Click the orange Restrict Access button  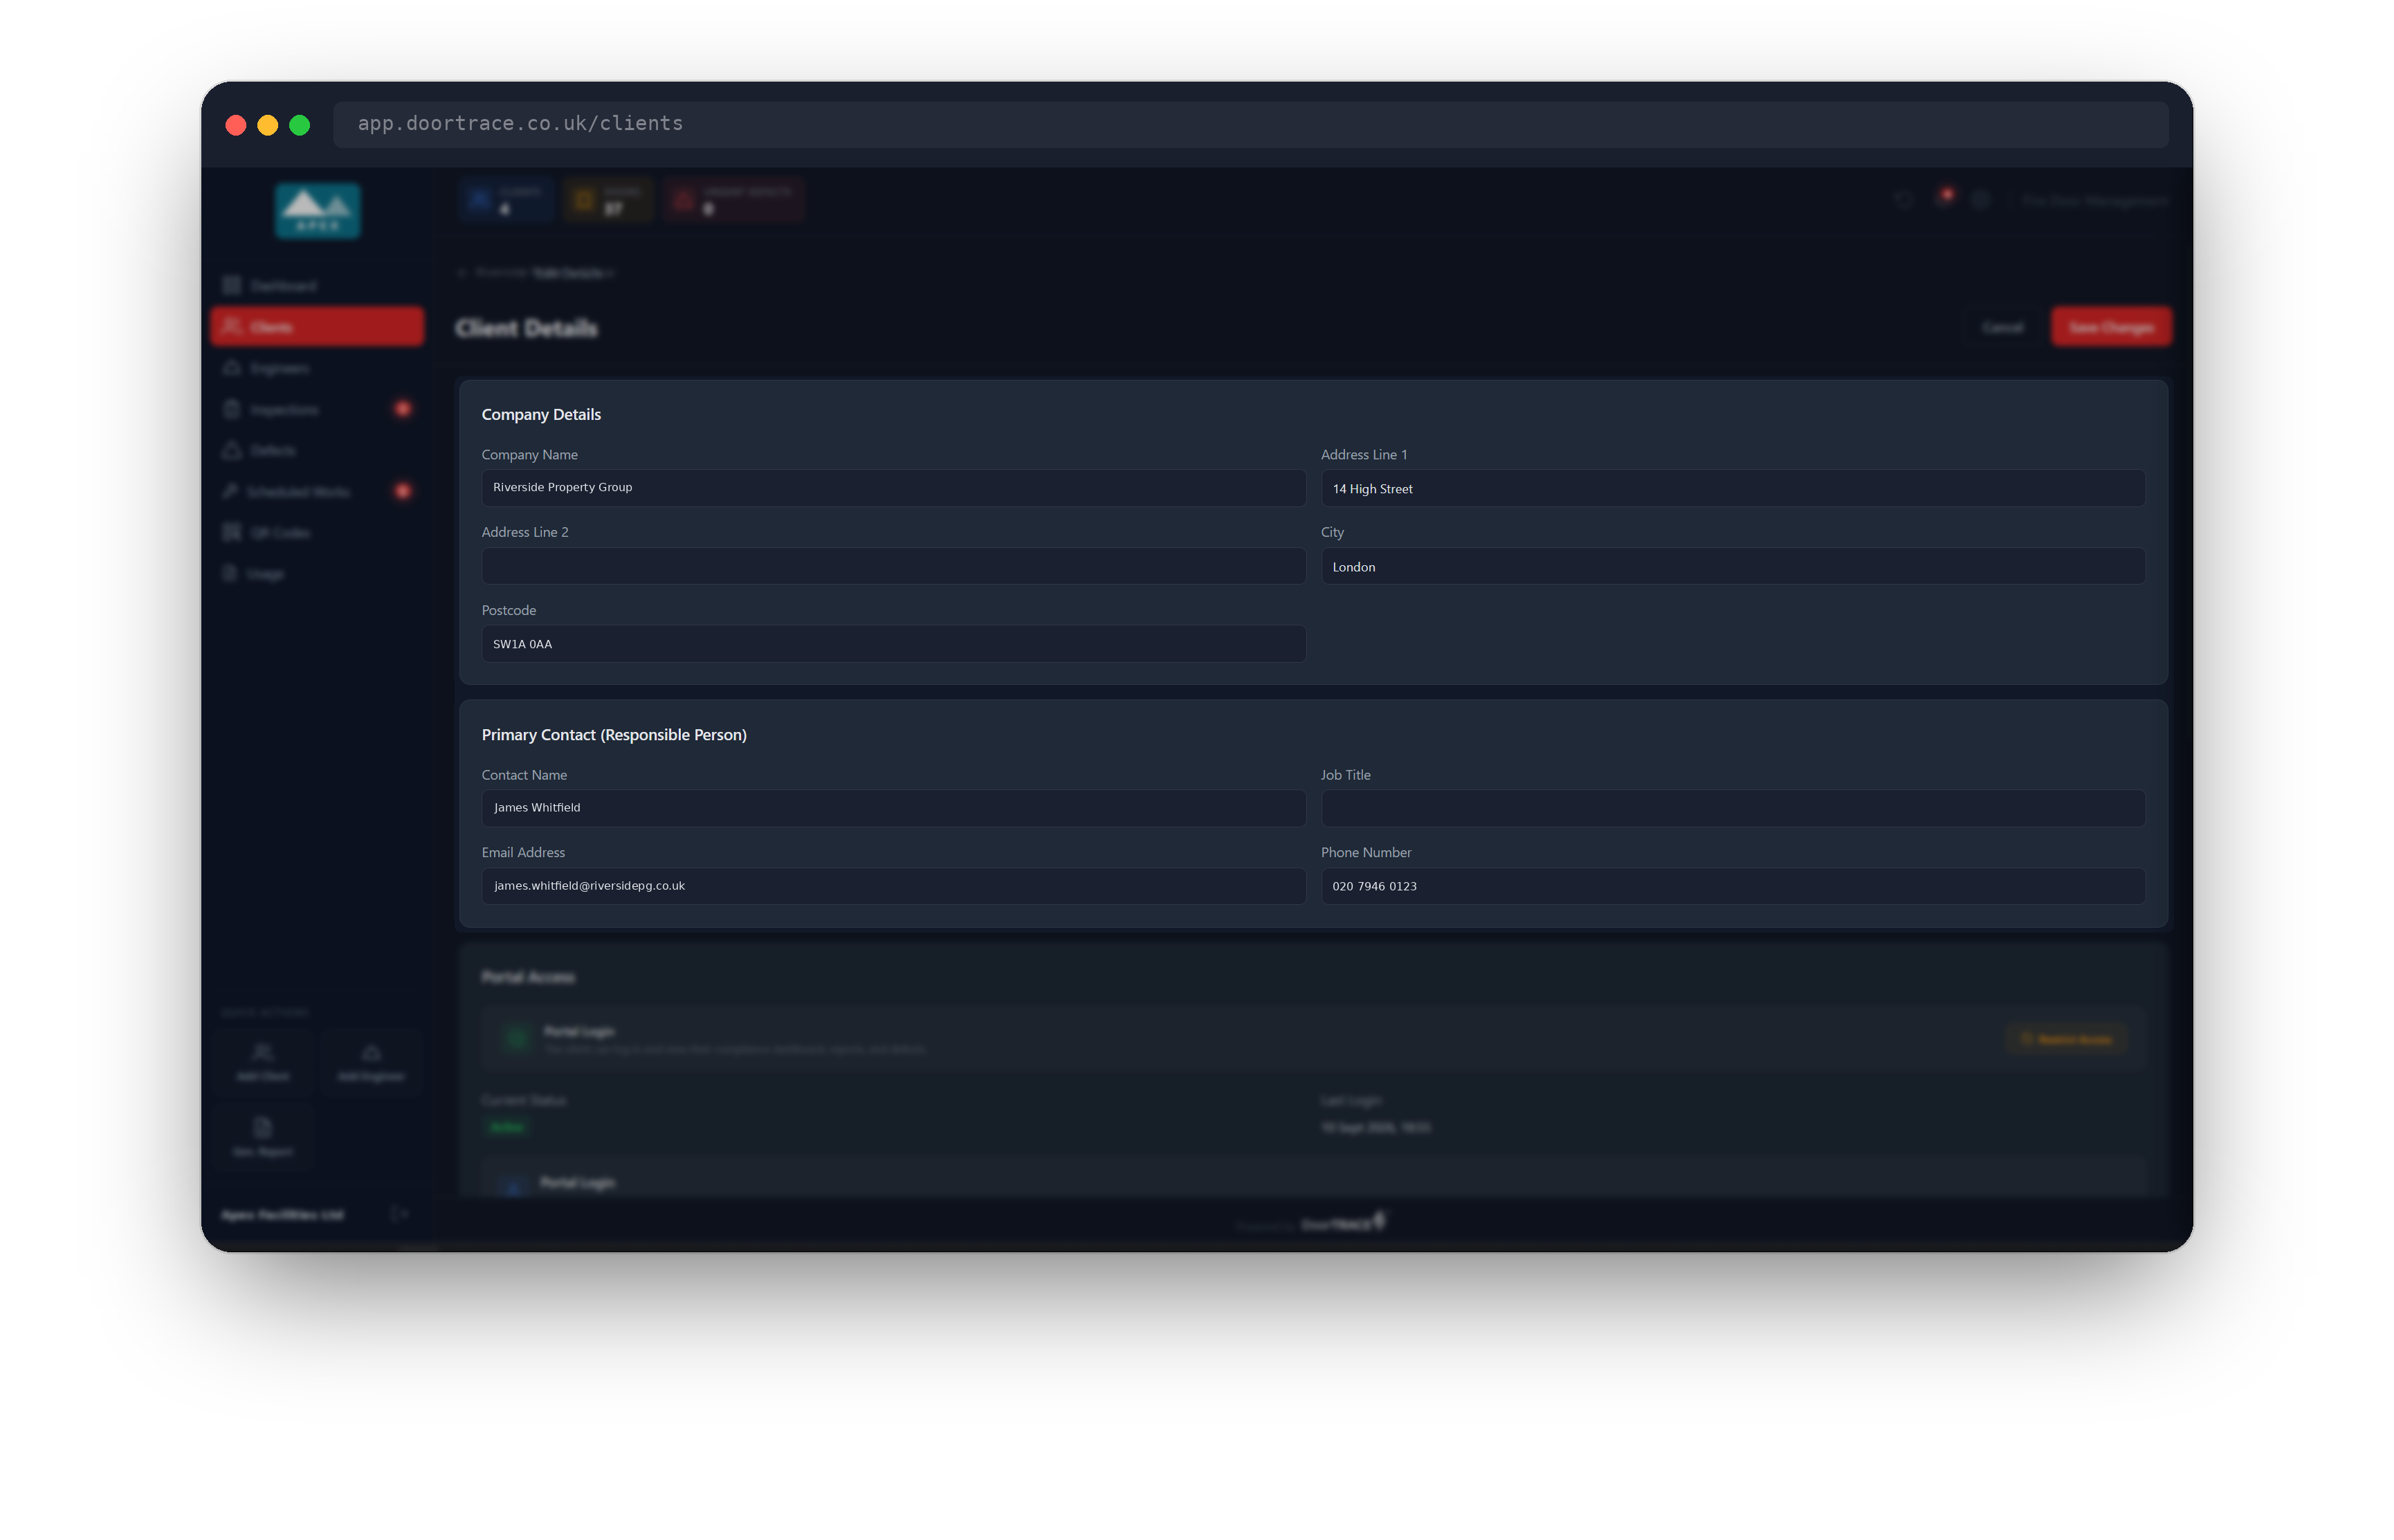click(2066, 1039)
